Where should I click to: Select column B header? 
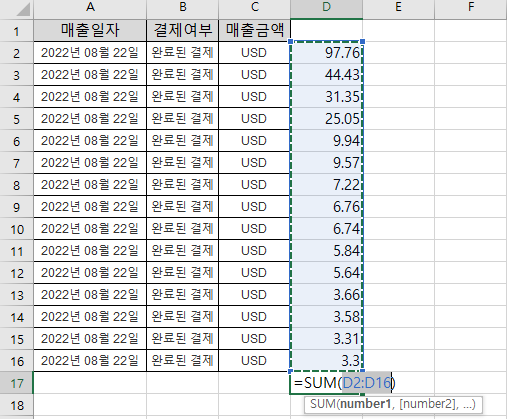coord(182,8)
